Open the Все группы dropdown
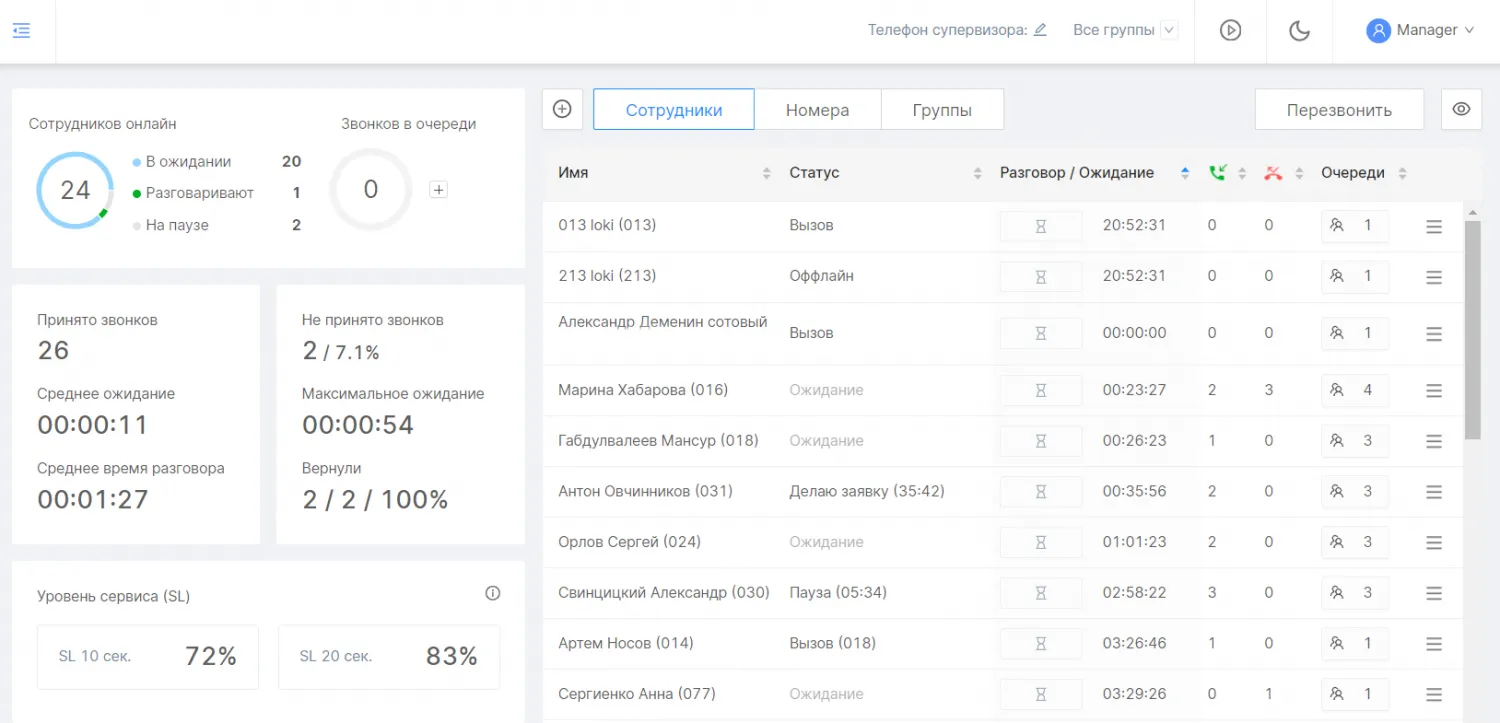Viewport: 1500px width, 723px height. (x=1122, y=30)
